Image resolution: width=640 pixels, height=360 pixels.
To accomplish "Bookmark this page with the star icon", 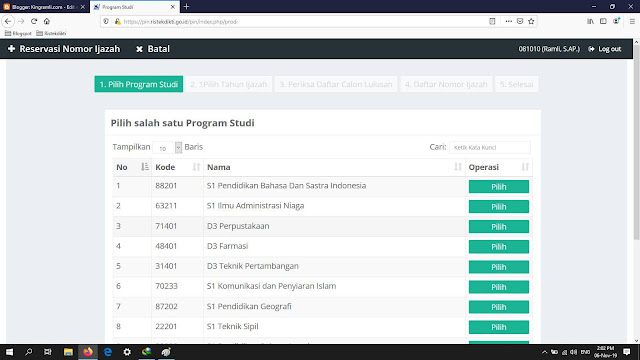I will pyautogui.click(x=531, y=21).
